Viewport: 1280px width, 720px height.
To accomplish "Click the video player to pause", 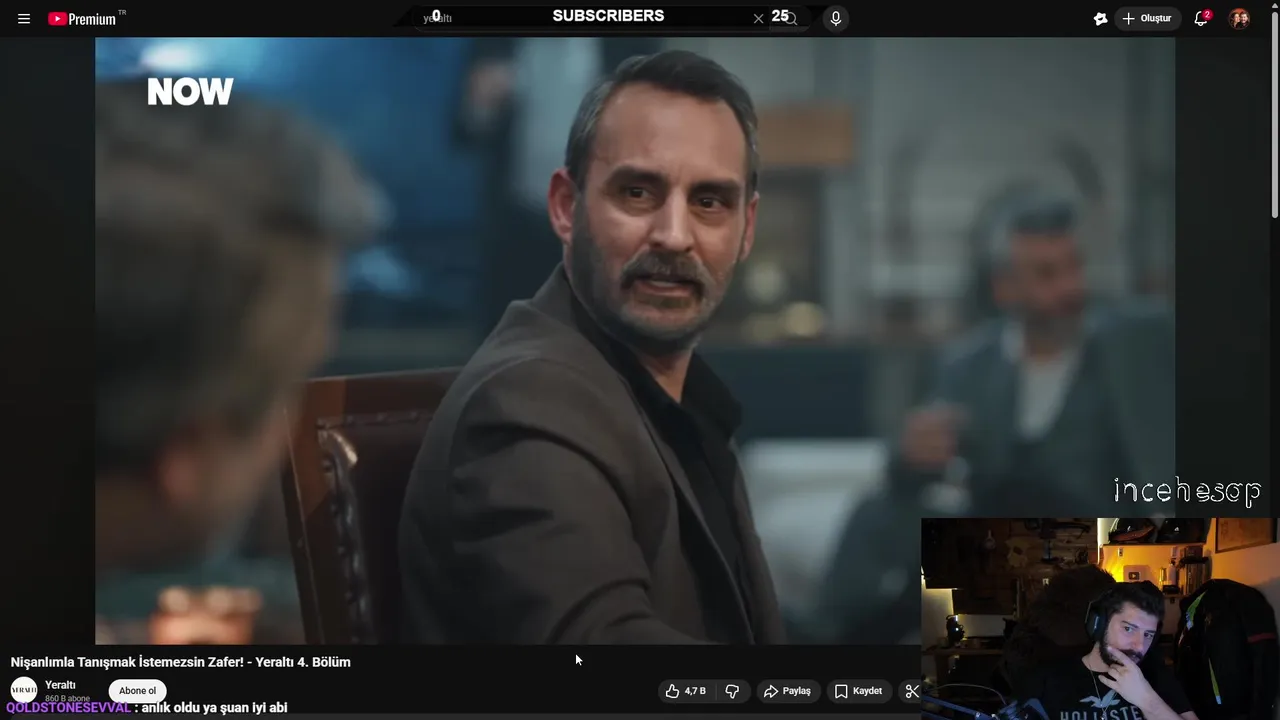I will (635, 340).
